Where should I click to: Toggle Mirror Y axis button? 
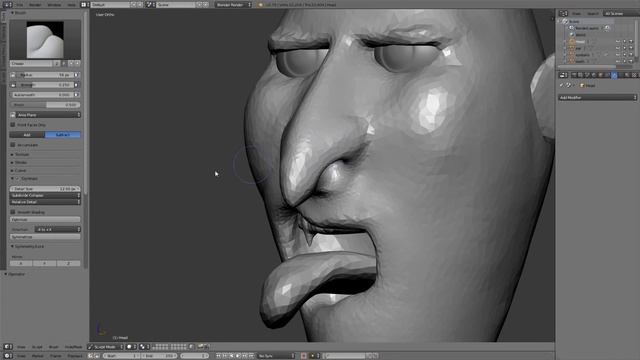tap(44, 264)
